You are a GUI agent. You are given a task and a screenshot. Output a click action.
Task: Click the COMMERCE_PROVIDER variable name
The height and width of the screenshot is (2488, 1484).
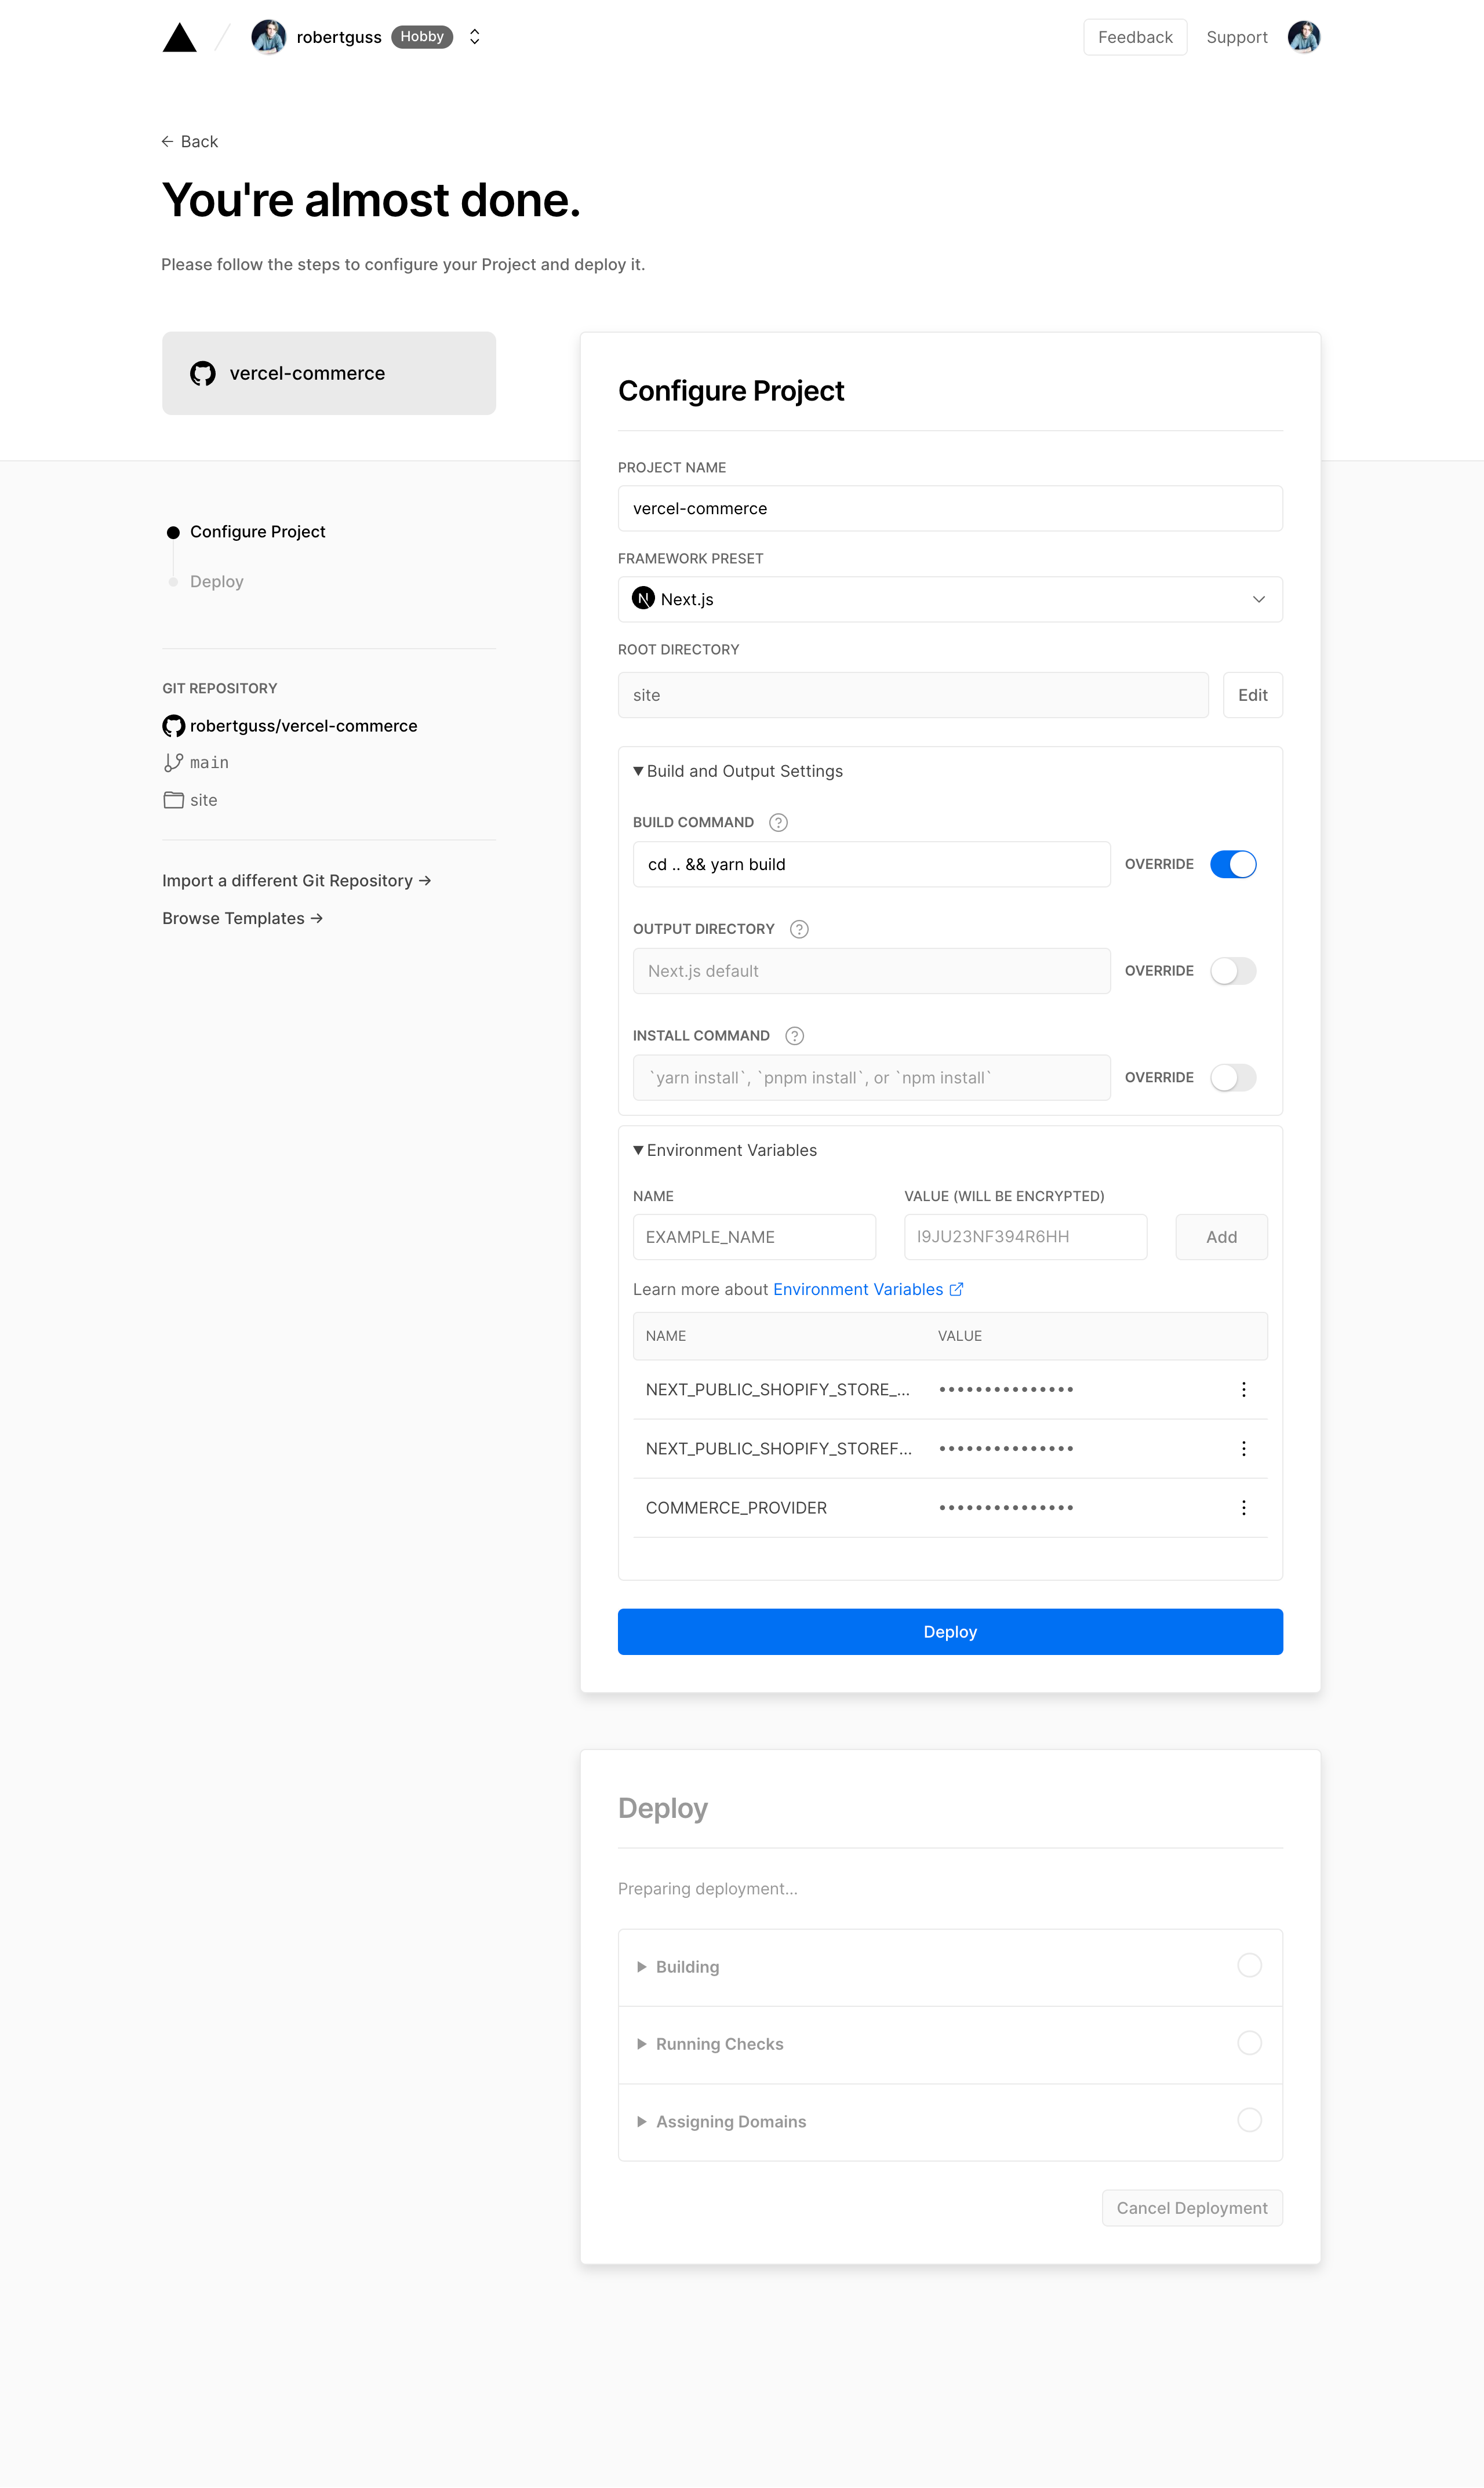[736, 1508]
